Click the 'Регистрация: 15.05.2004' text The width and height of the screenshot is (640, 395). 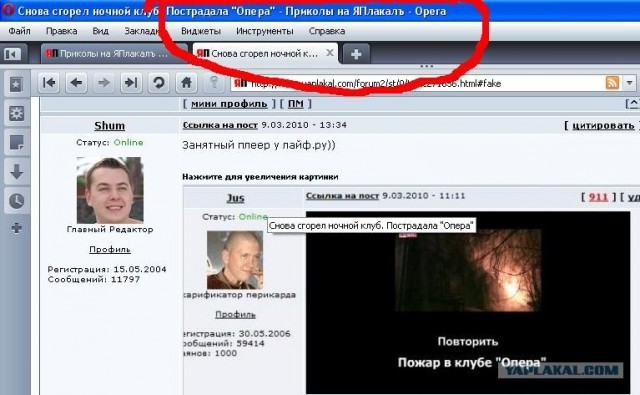107,269
